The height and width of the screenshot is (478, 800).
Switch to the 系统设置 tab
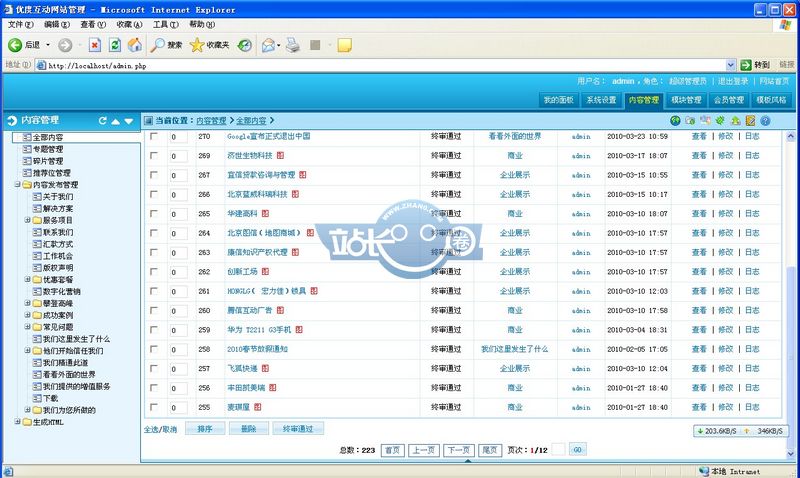[601, 100]
